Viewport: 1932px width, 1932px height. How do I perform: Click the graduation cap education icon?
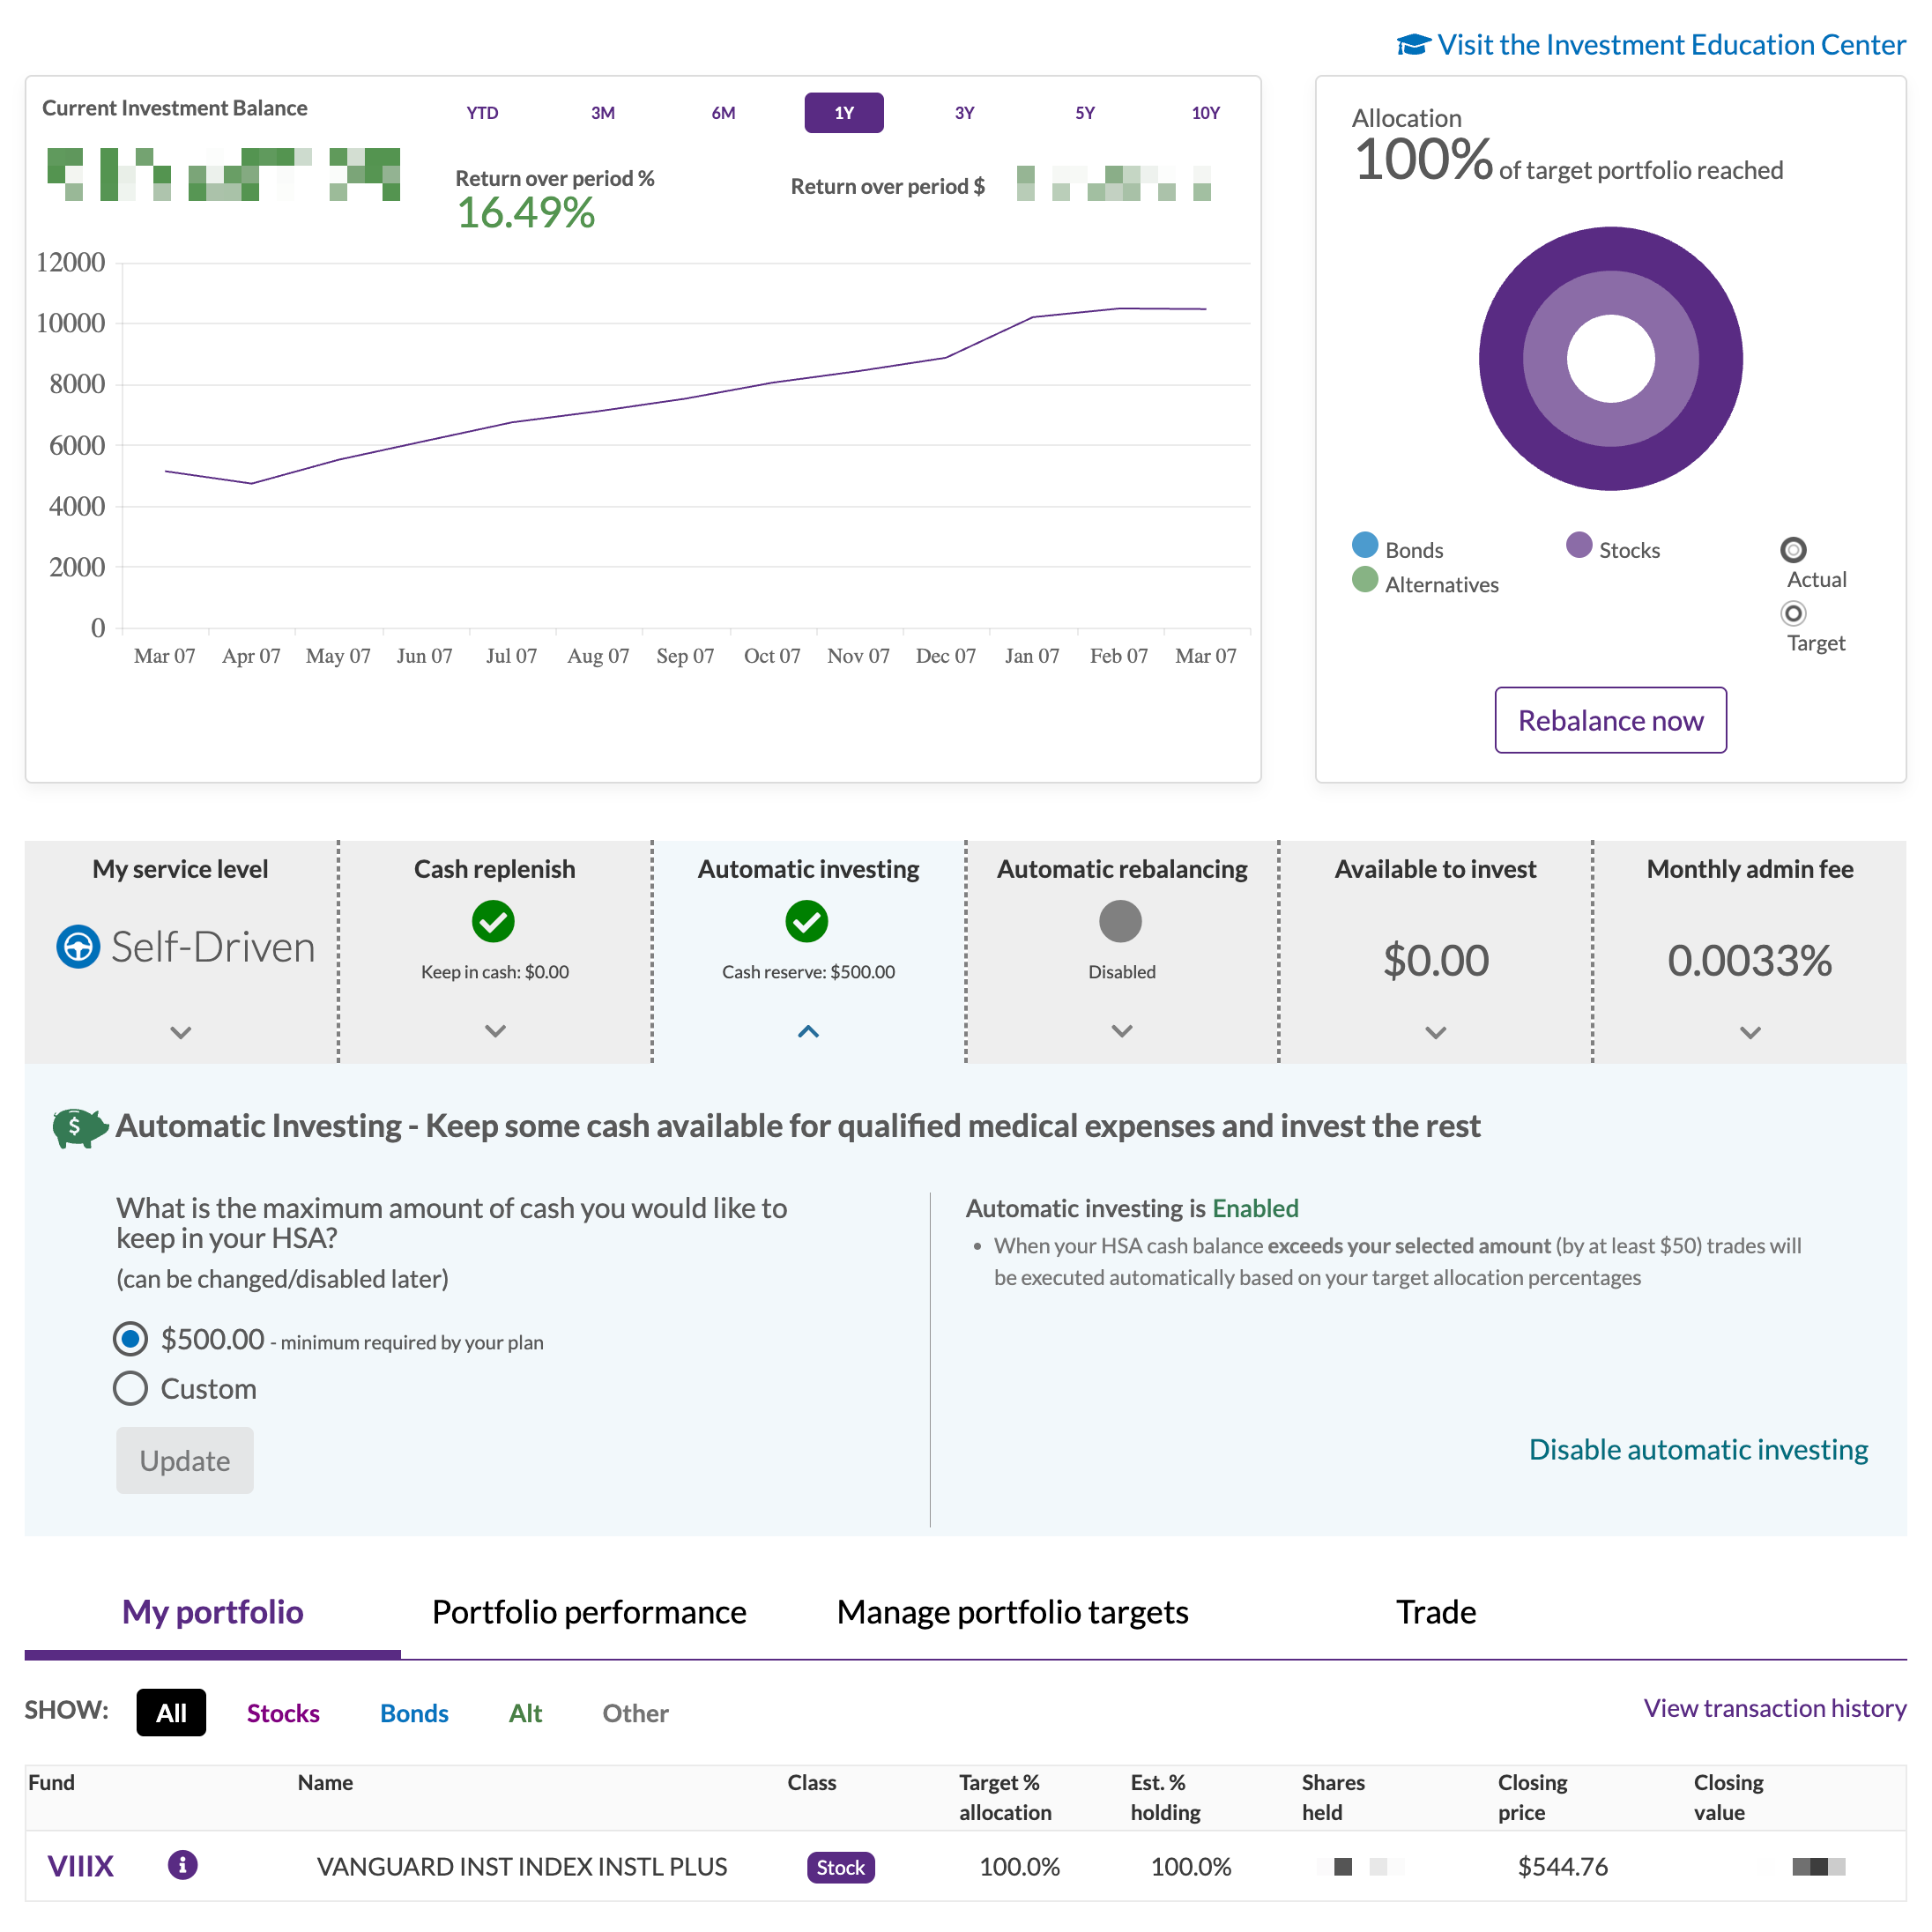point(1412,45)
